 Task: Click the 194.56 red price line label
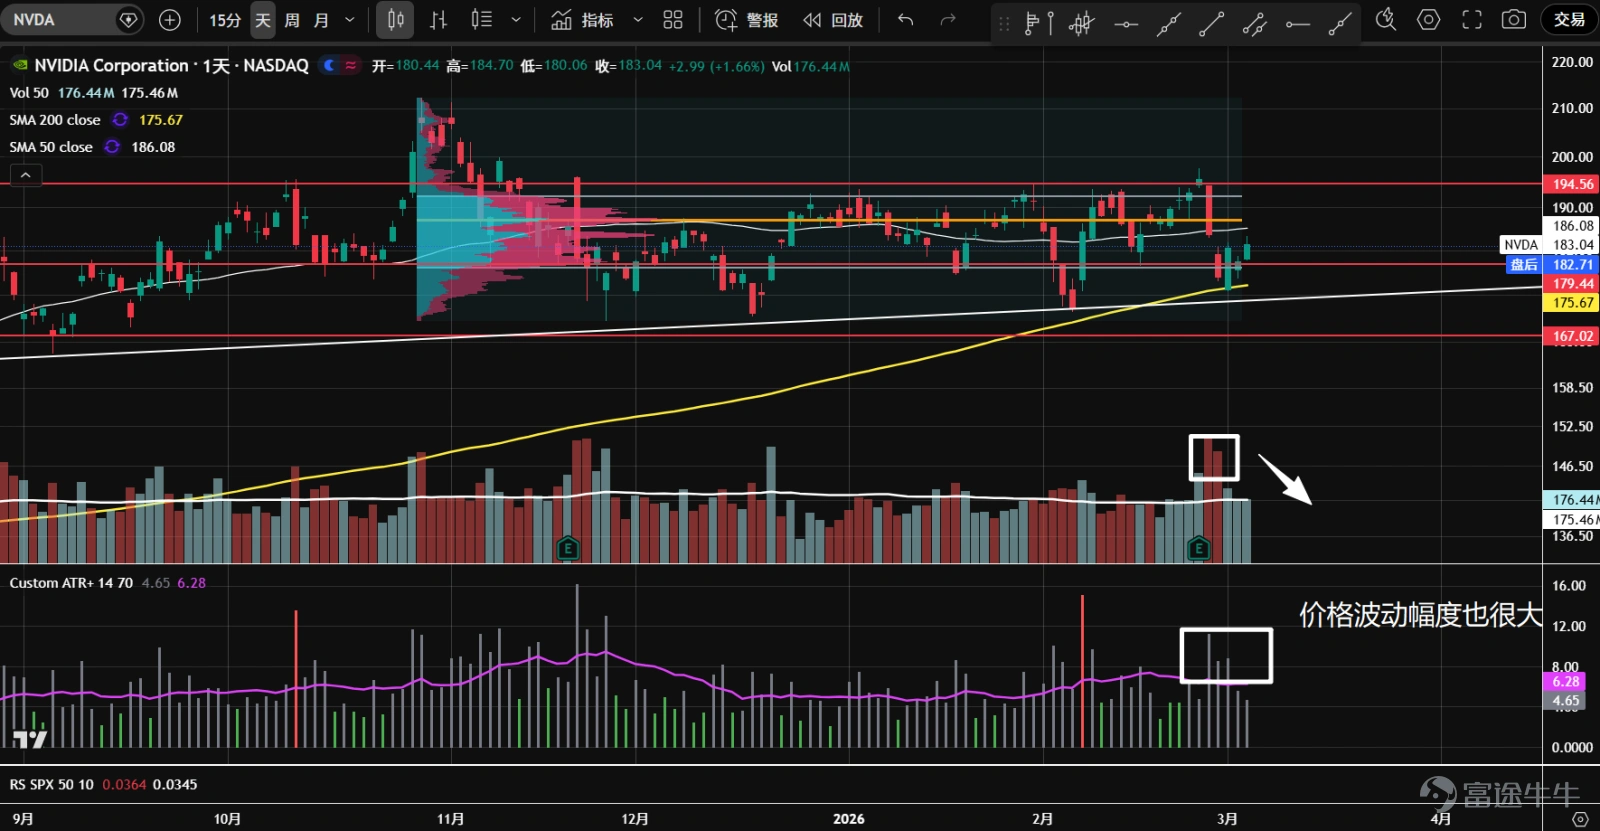[1572, 184]
